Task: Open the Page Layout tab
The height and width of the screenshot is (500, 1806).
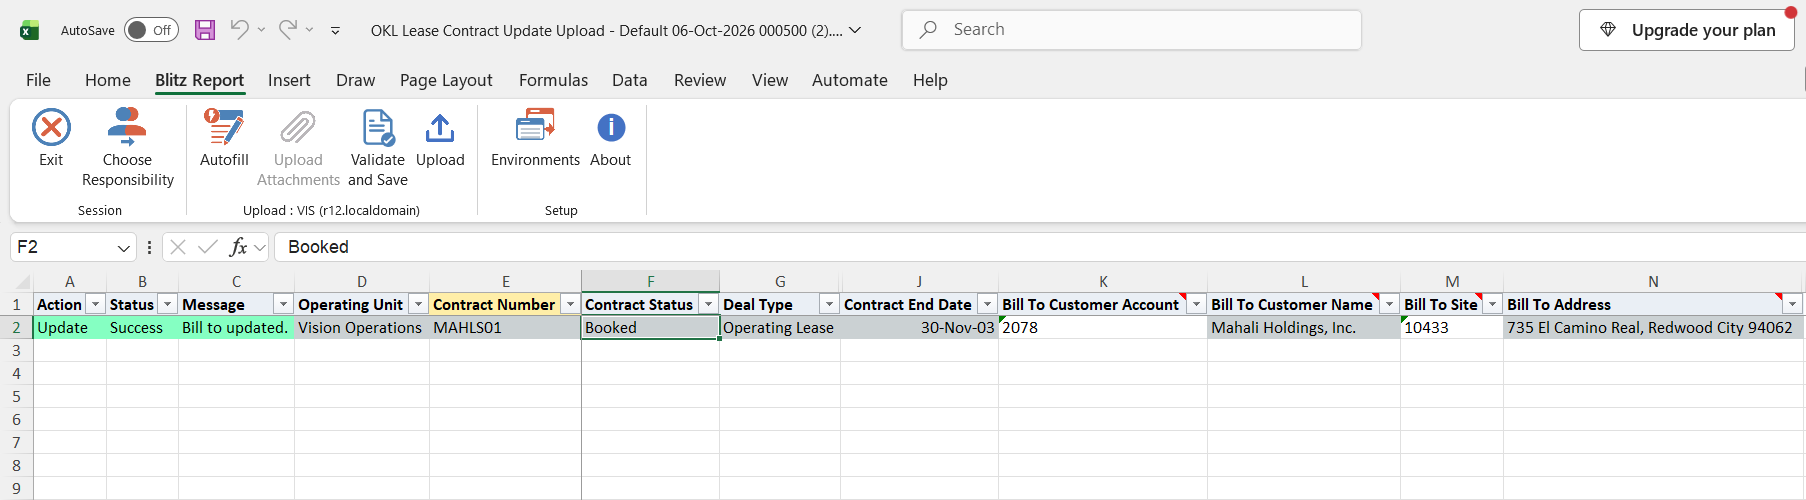Action: (446, 80)
